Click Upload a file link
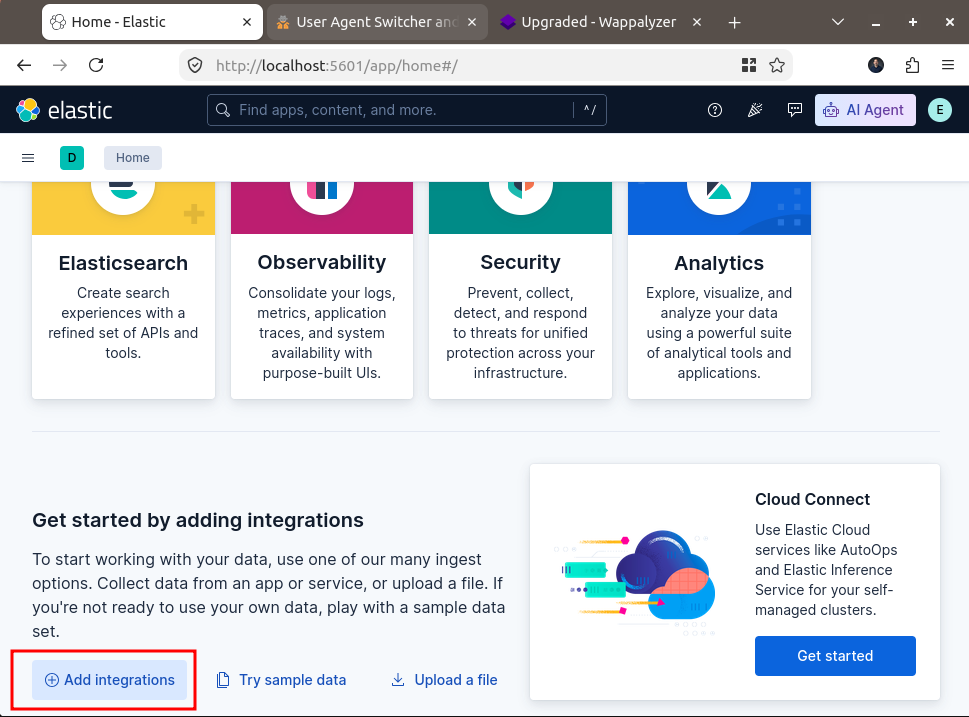This screenshot has height=717, width=969. [x=444, y=680]
